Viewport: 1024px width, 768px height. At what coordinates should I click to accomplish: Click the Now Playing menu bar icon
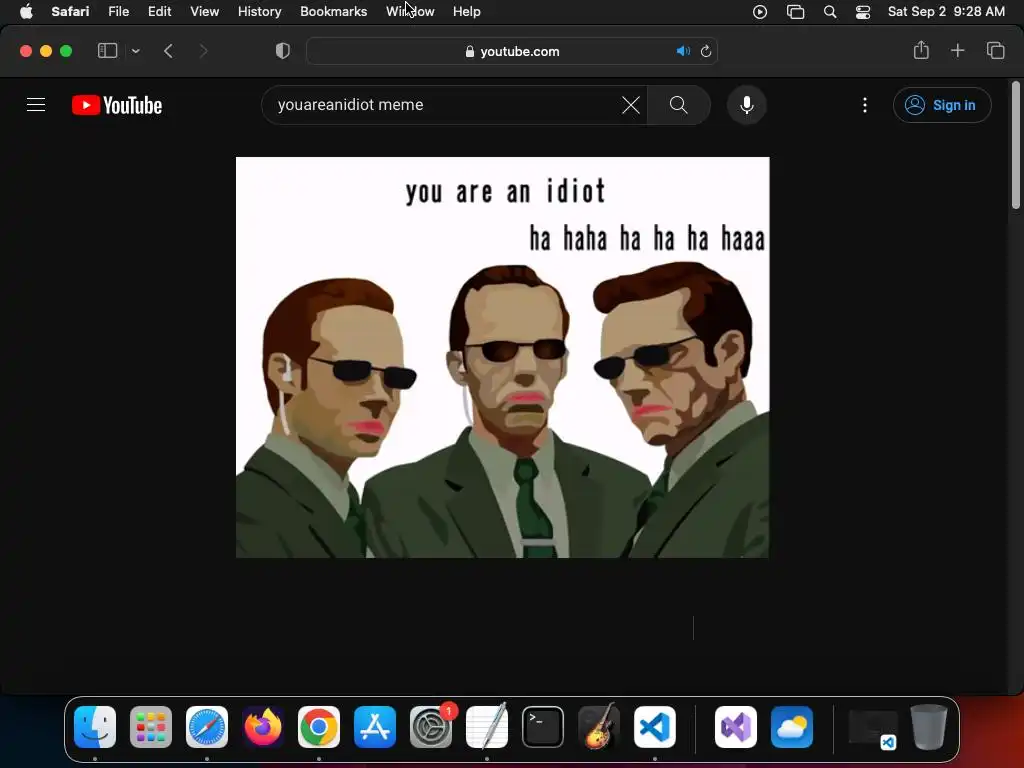[760, 12]
